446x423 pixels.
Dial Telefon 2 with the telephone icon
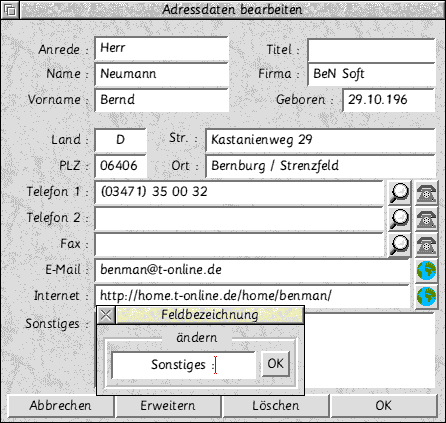pyautogui.click(x=426, y=218)
